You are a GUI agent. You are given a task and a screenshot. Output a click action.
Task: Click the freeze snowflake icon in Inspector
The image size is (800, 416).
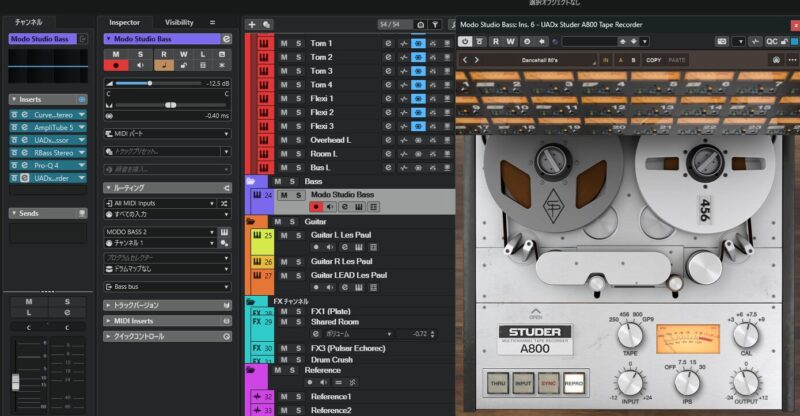tap(221, 65)
